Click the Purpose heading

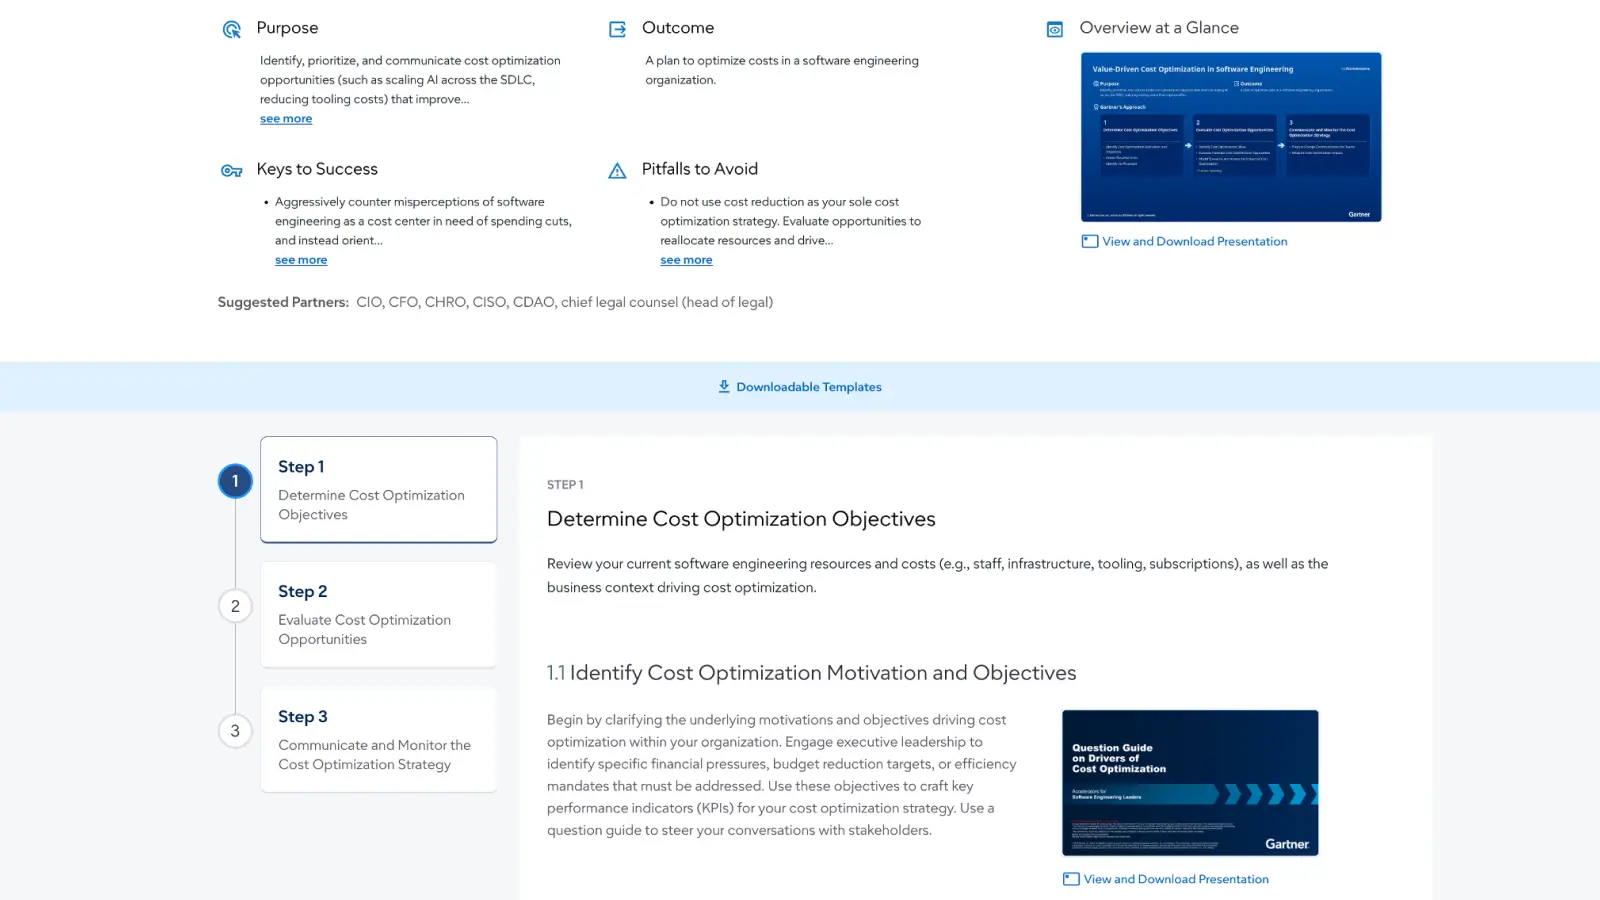point(287,28)
